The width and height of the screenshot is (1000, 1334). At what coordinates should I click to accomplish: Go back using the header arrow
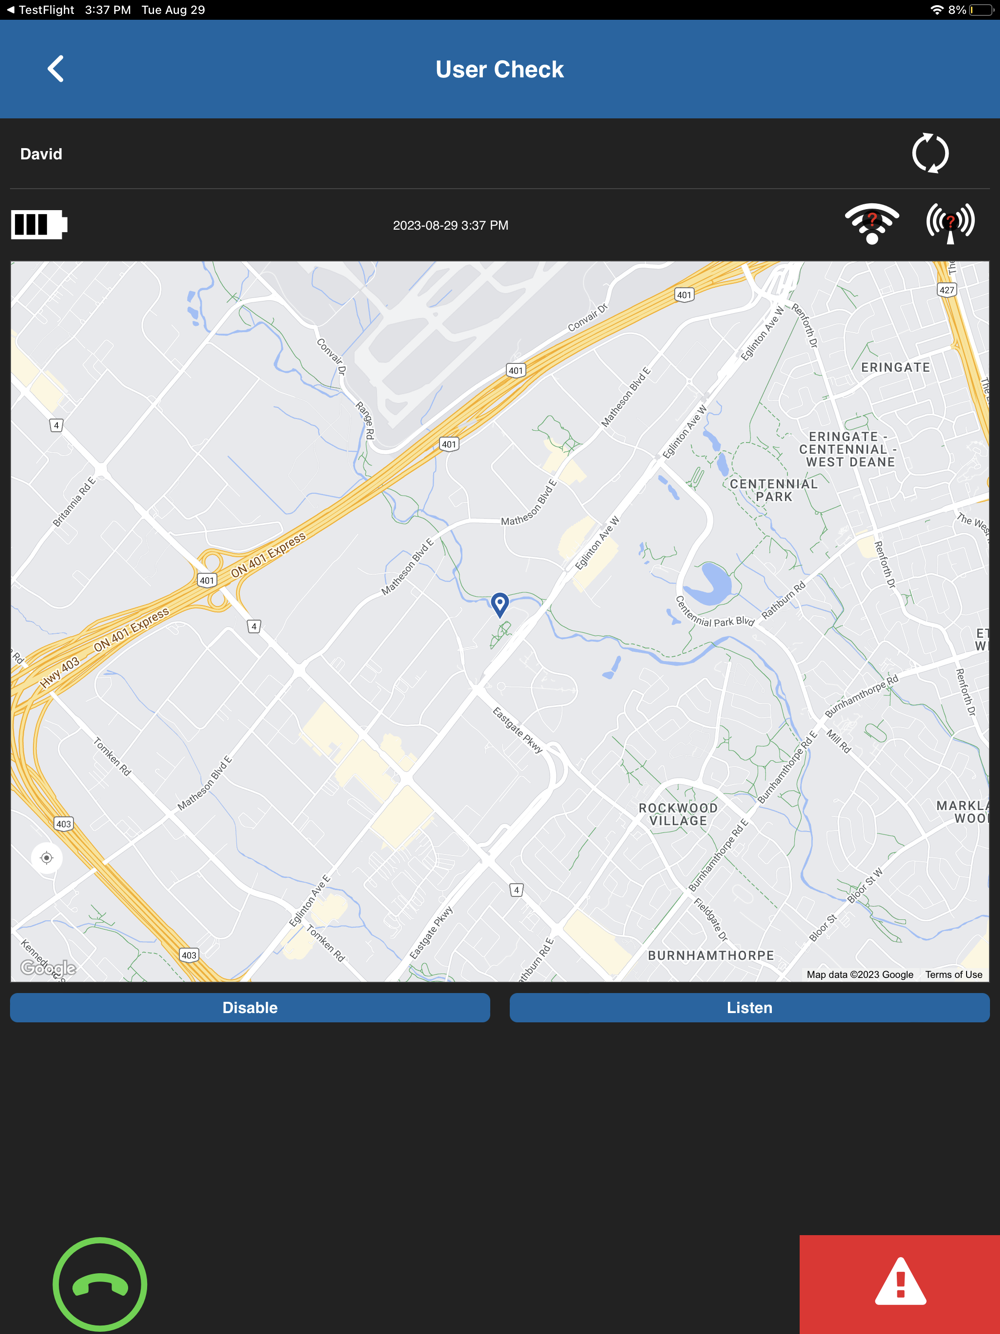[56, 69]
